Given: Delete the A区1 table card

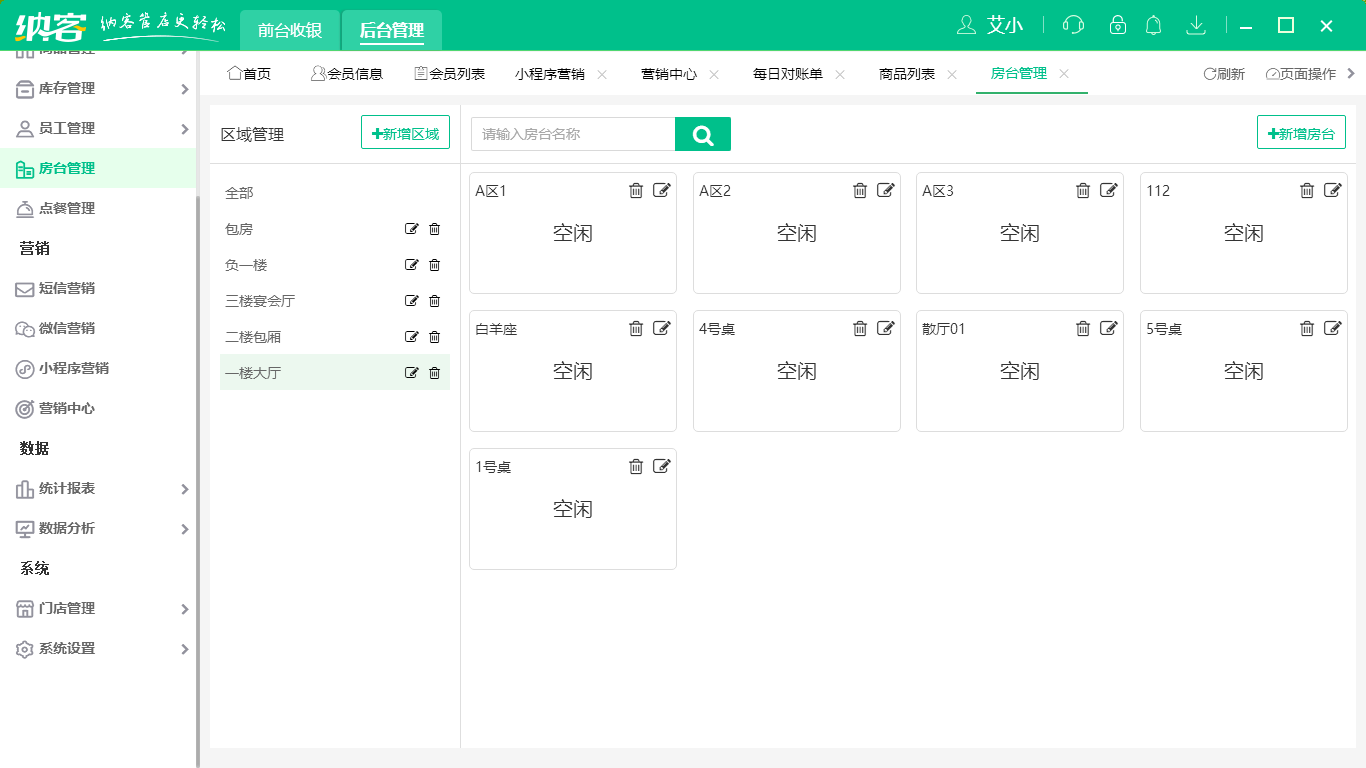Looking at the screenshot, I should [636, 190].
